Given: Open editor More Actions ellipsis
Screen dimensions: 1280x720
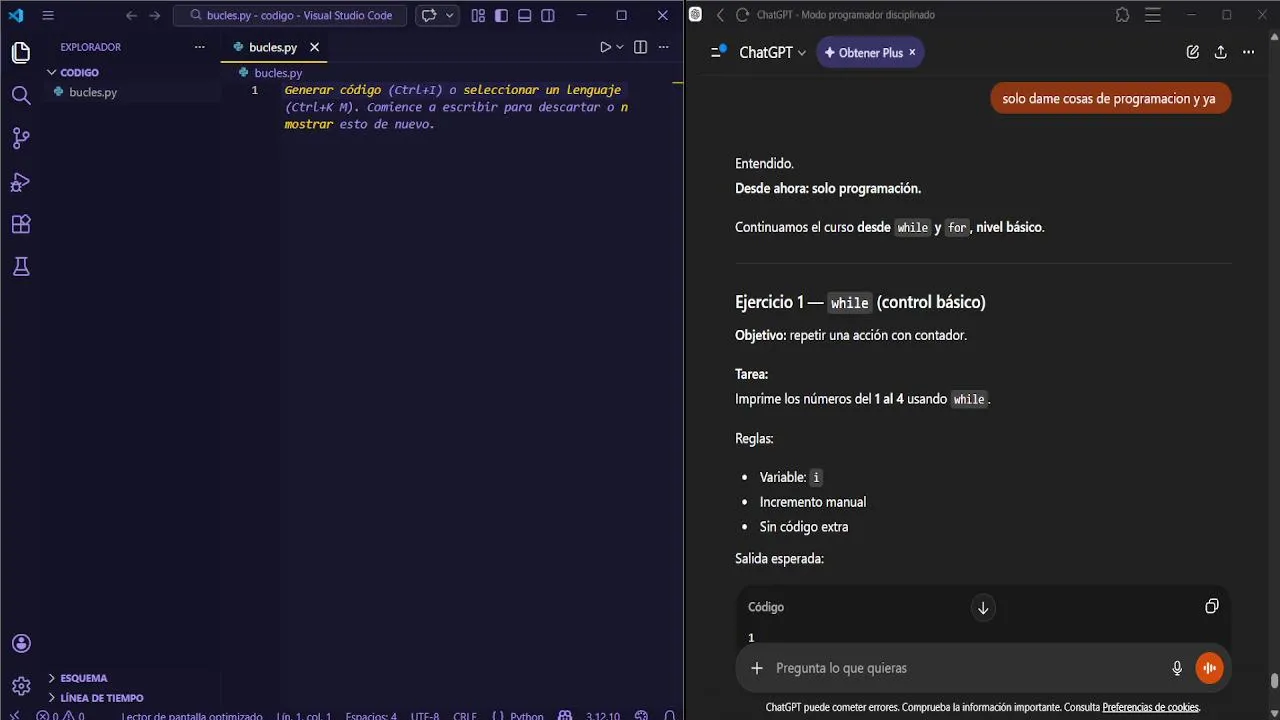Looking at the screenshot, I should click(663, 47).
